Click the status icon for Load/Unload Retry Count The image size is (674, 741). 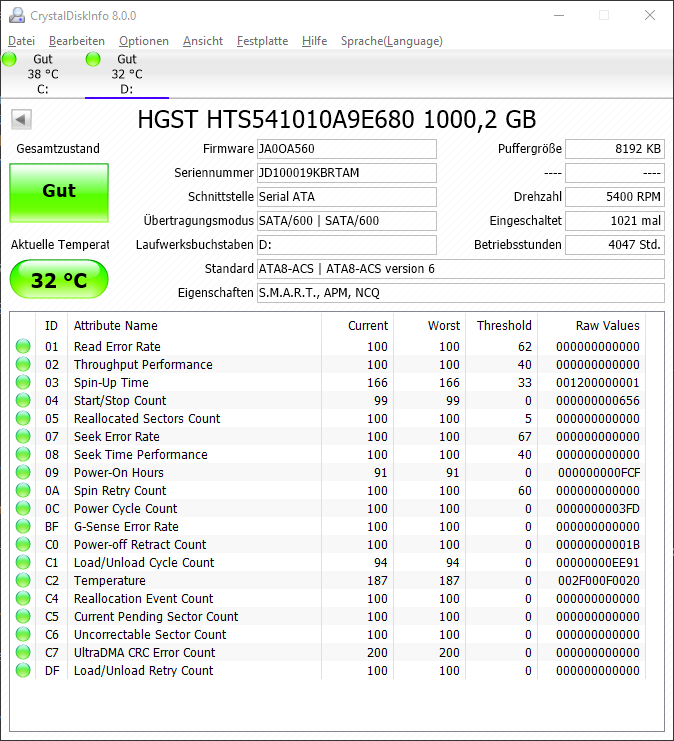point(23,670)
